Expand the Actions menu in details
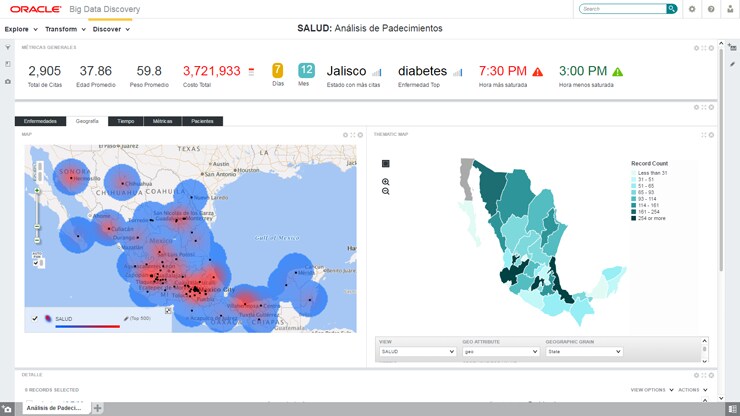Image resolution: width=740 pixels, height=416 pixels. pos(692,390)
